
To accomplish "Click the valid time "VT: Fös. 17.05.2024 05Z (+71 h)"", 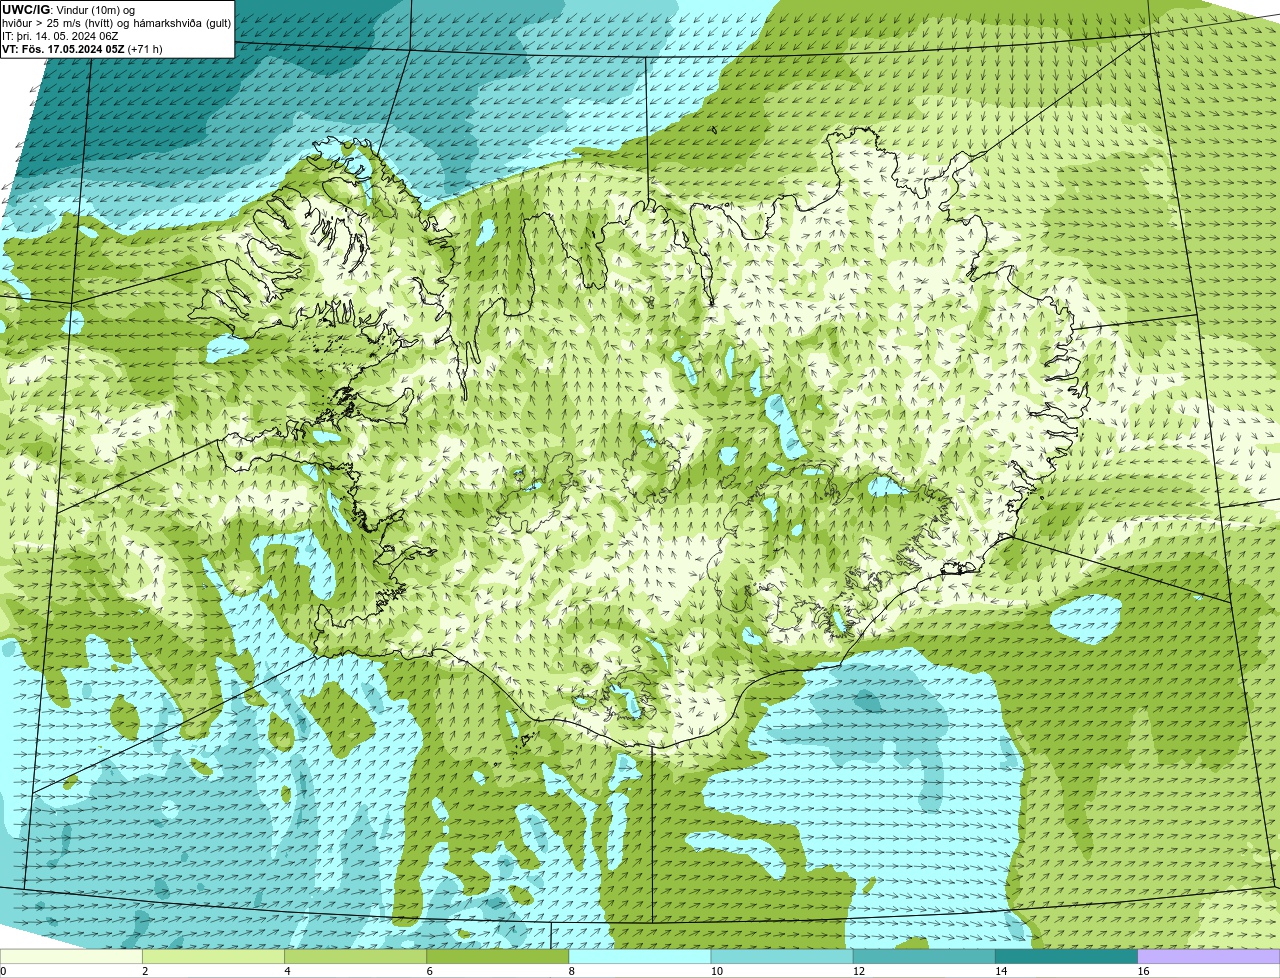I will (82, 49).
